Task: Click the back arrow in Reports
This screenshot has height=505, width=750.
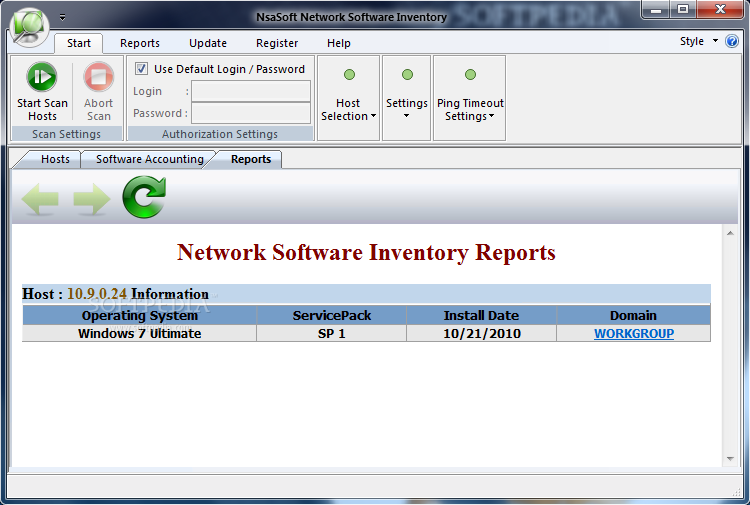Action: pyautogui.click(x=40, y=198)
